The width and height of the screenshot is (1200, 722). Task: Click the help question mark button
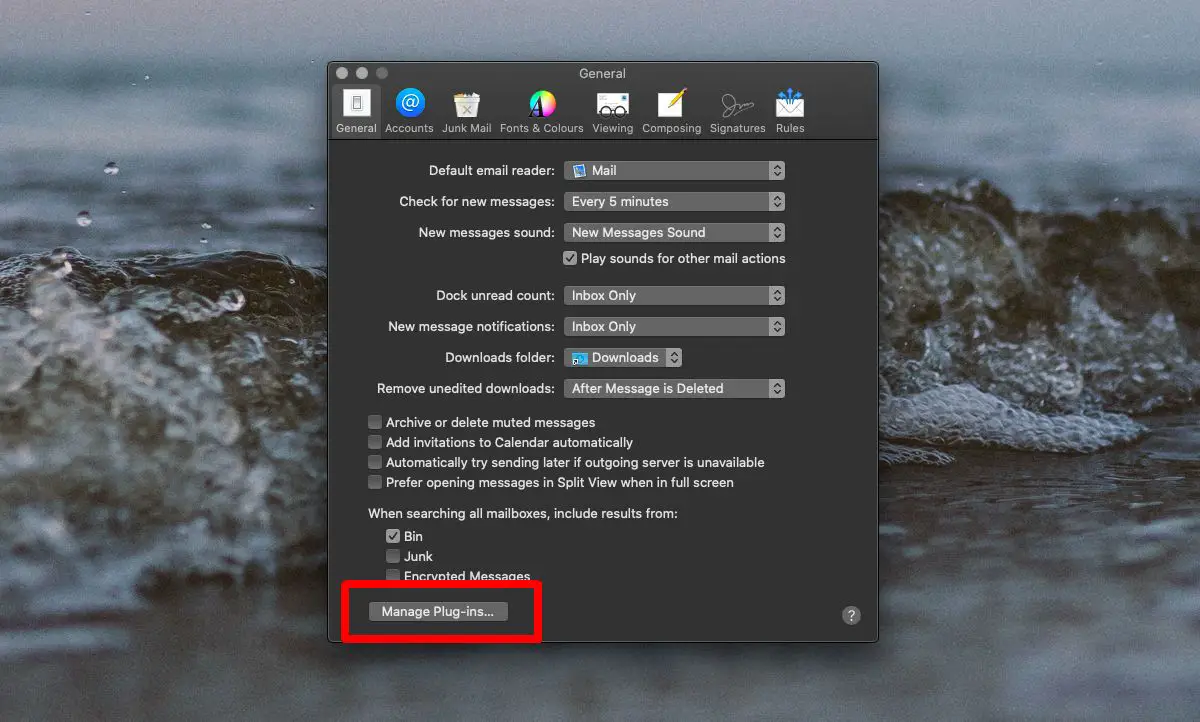851,615
